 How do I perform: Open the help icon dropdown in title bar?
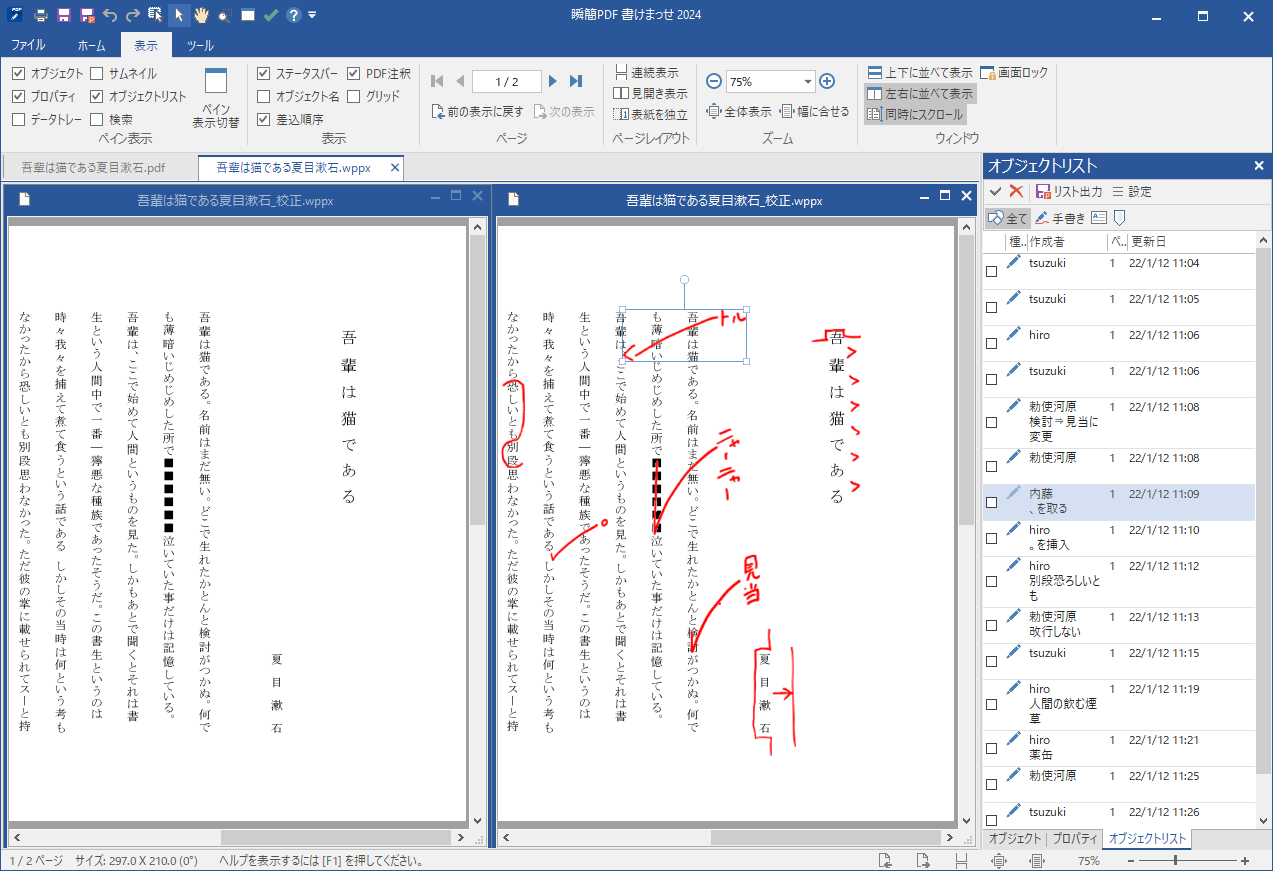[293, 15]
